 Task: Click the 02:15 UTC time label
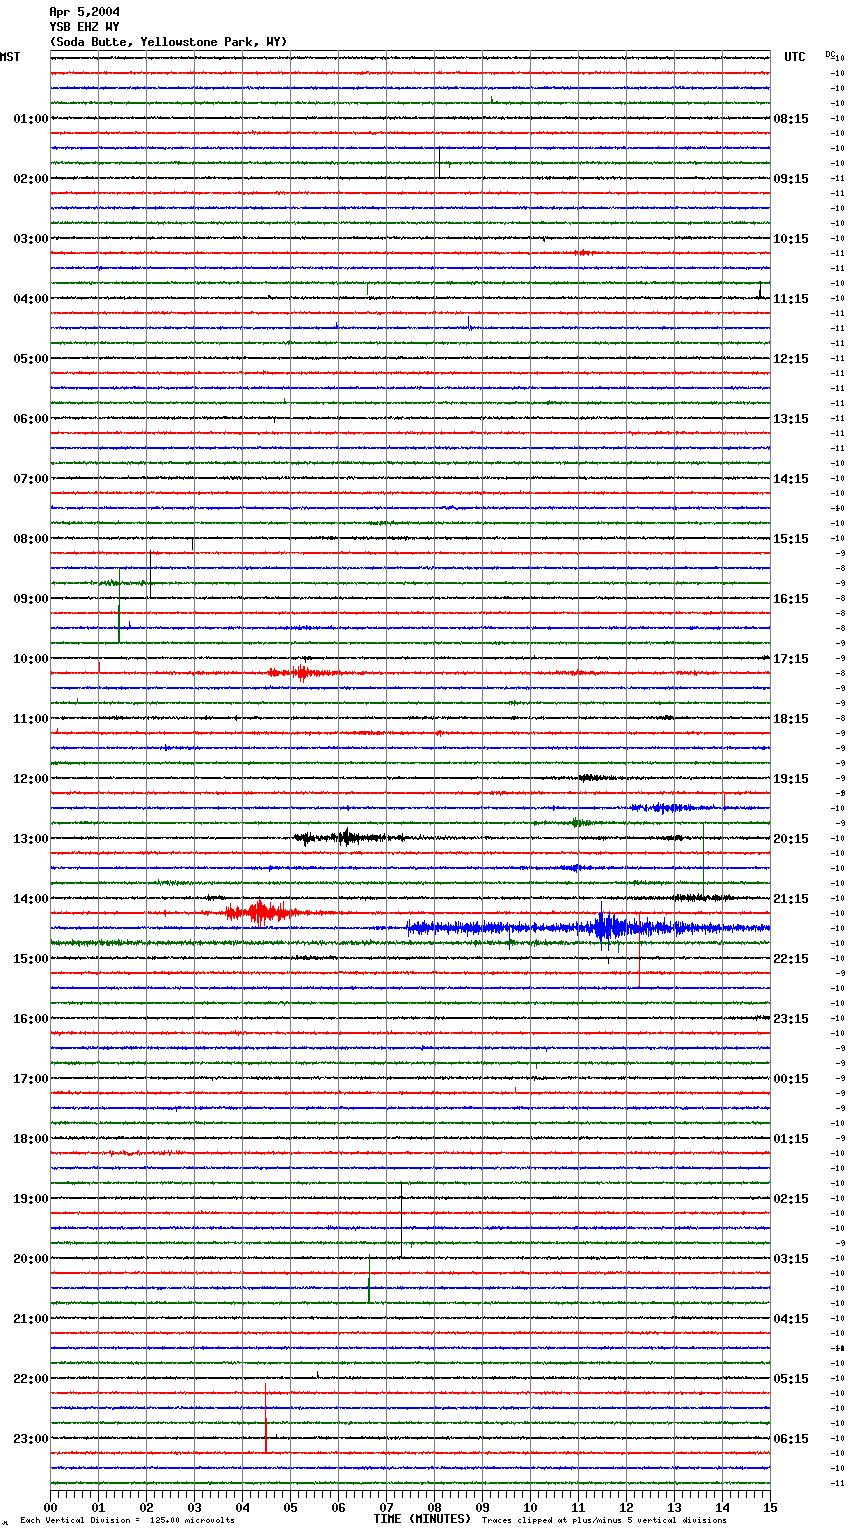791,1199
